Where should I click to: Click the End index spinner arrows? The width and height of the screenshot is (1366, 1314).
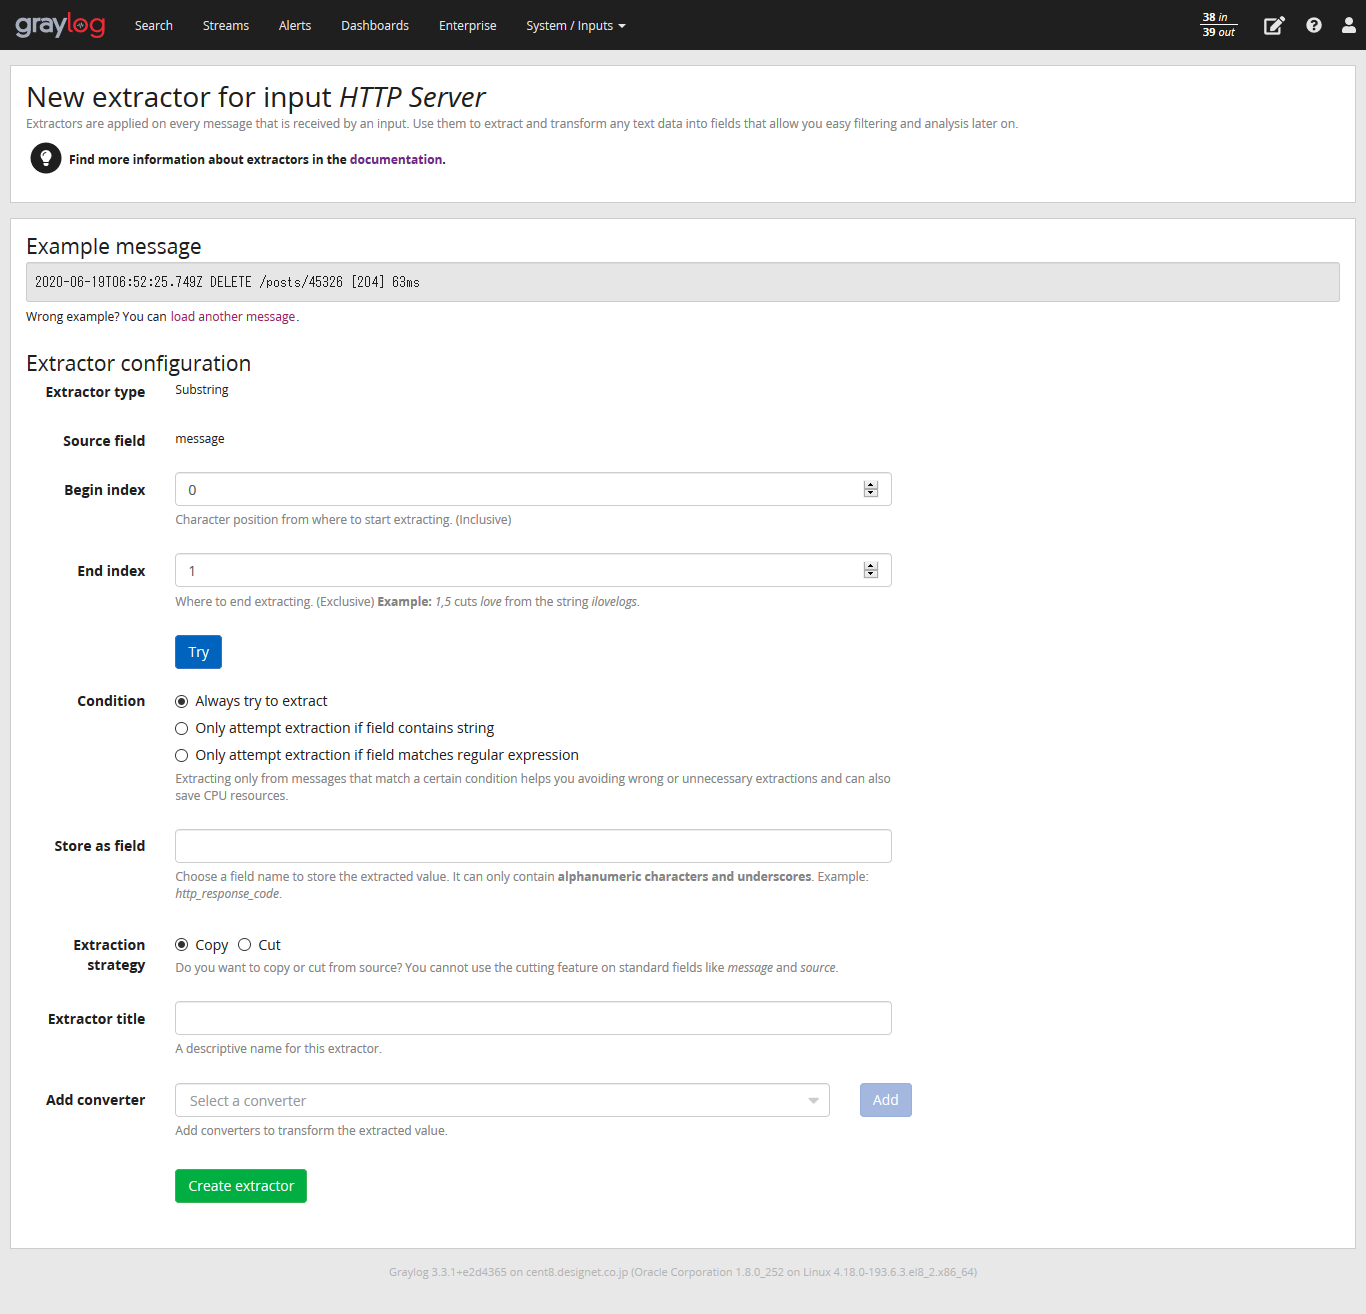(x=871, y=570)
